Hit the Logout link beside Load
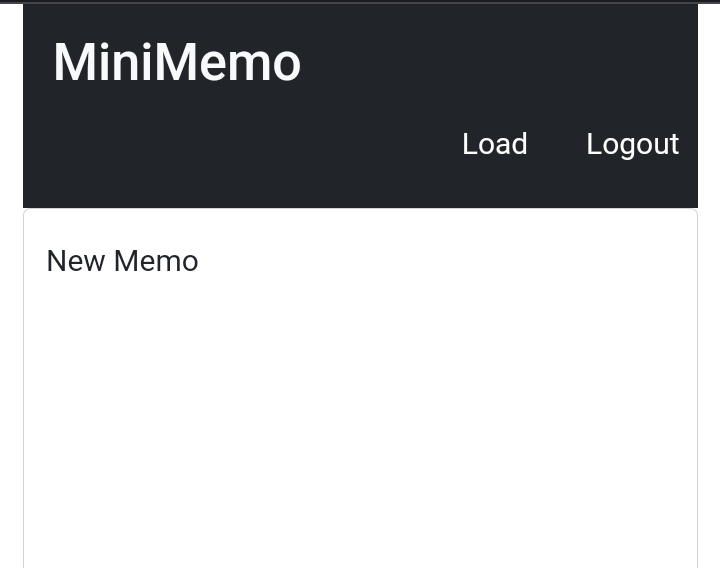The width and height of the screenshot is (720, 568). pyautogui.click(x=632, y=144)
